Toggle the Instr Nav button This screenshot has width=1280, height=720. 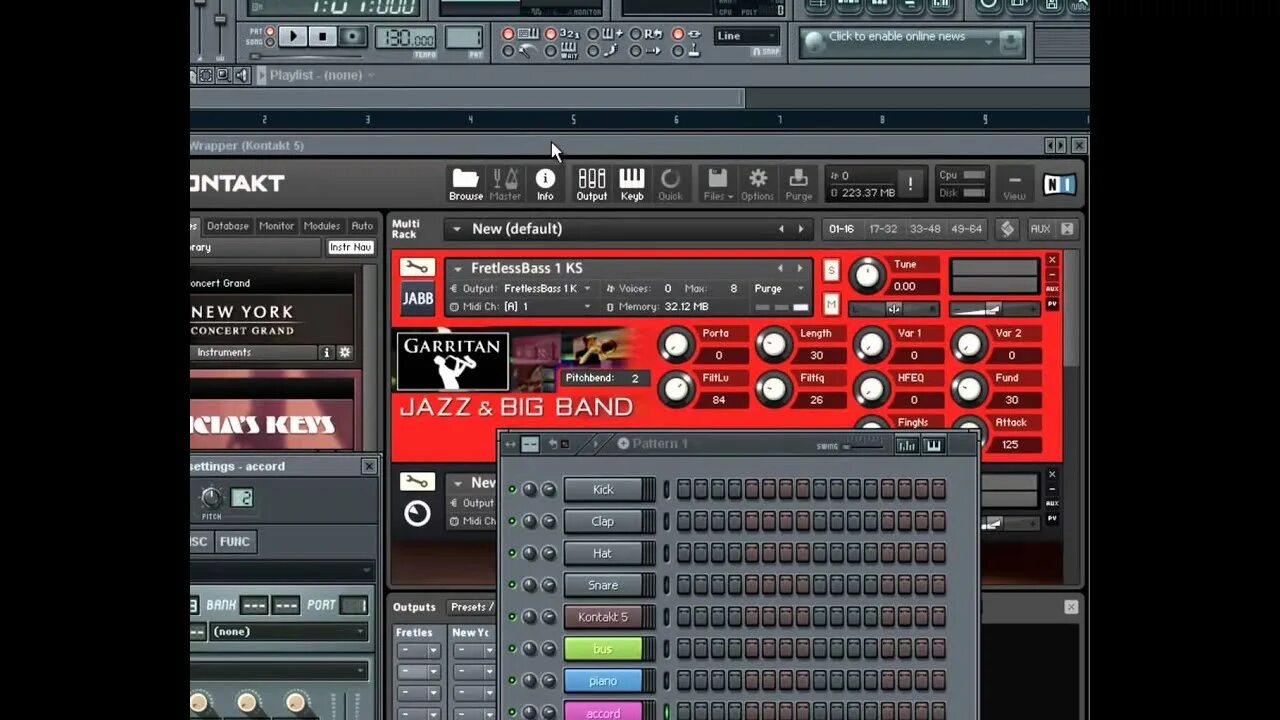pyautogui.click(x=351, y=247)
